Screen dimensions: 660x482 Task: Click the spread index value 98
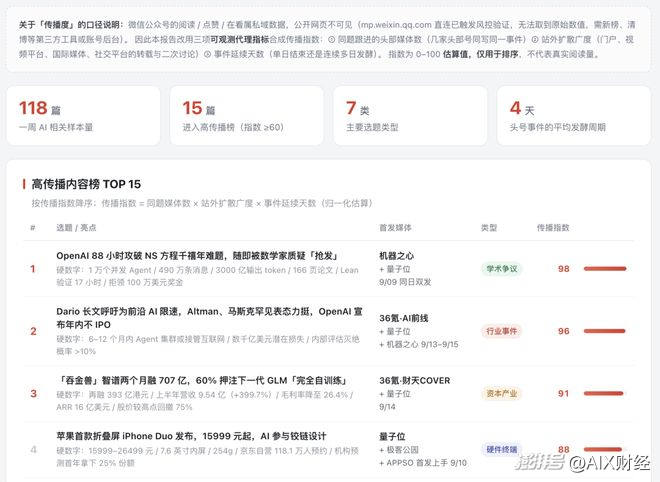coord(564,269)
